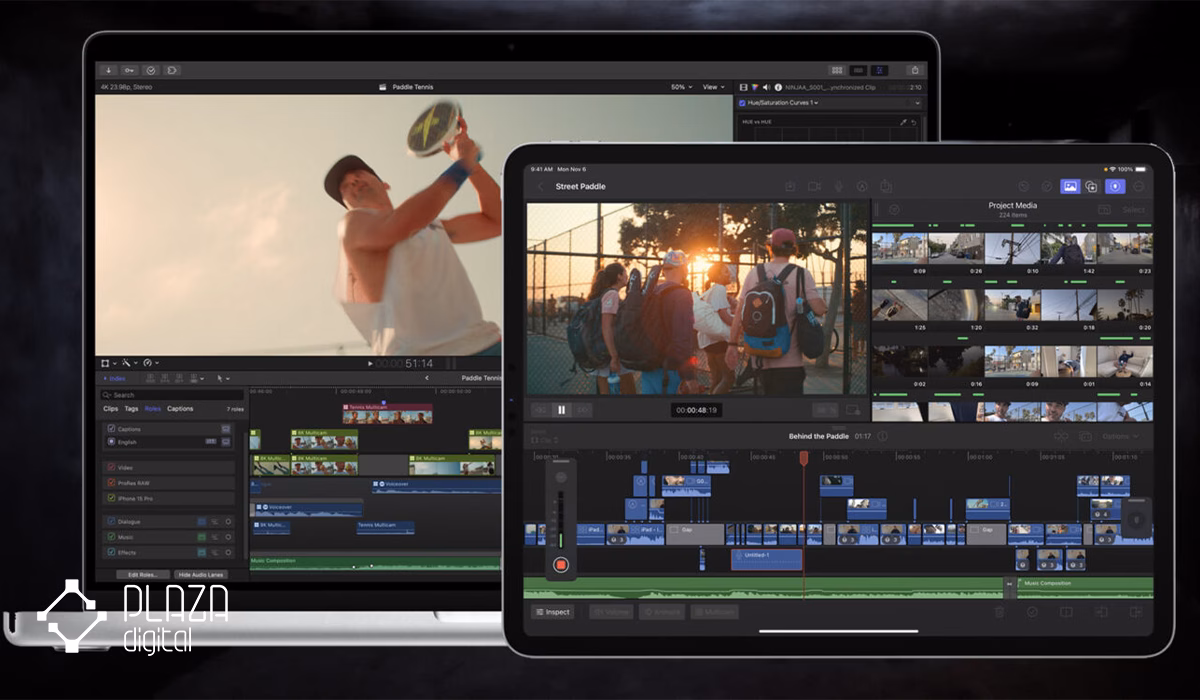Tap the iPad camera record icon
The image size is (1200, 700).
[814, 187]
